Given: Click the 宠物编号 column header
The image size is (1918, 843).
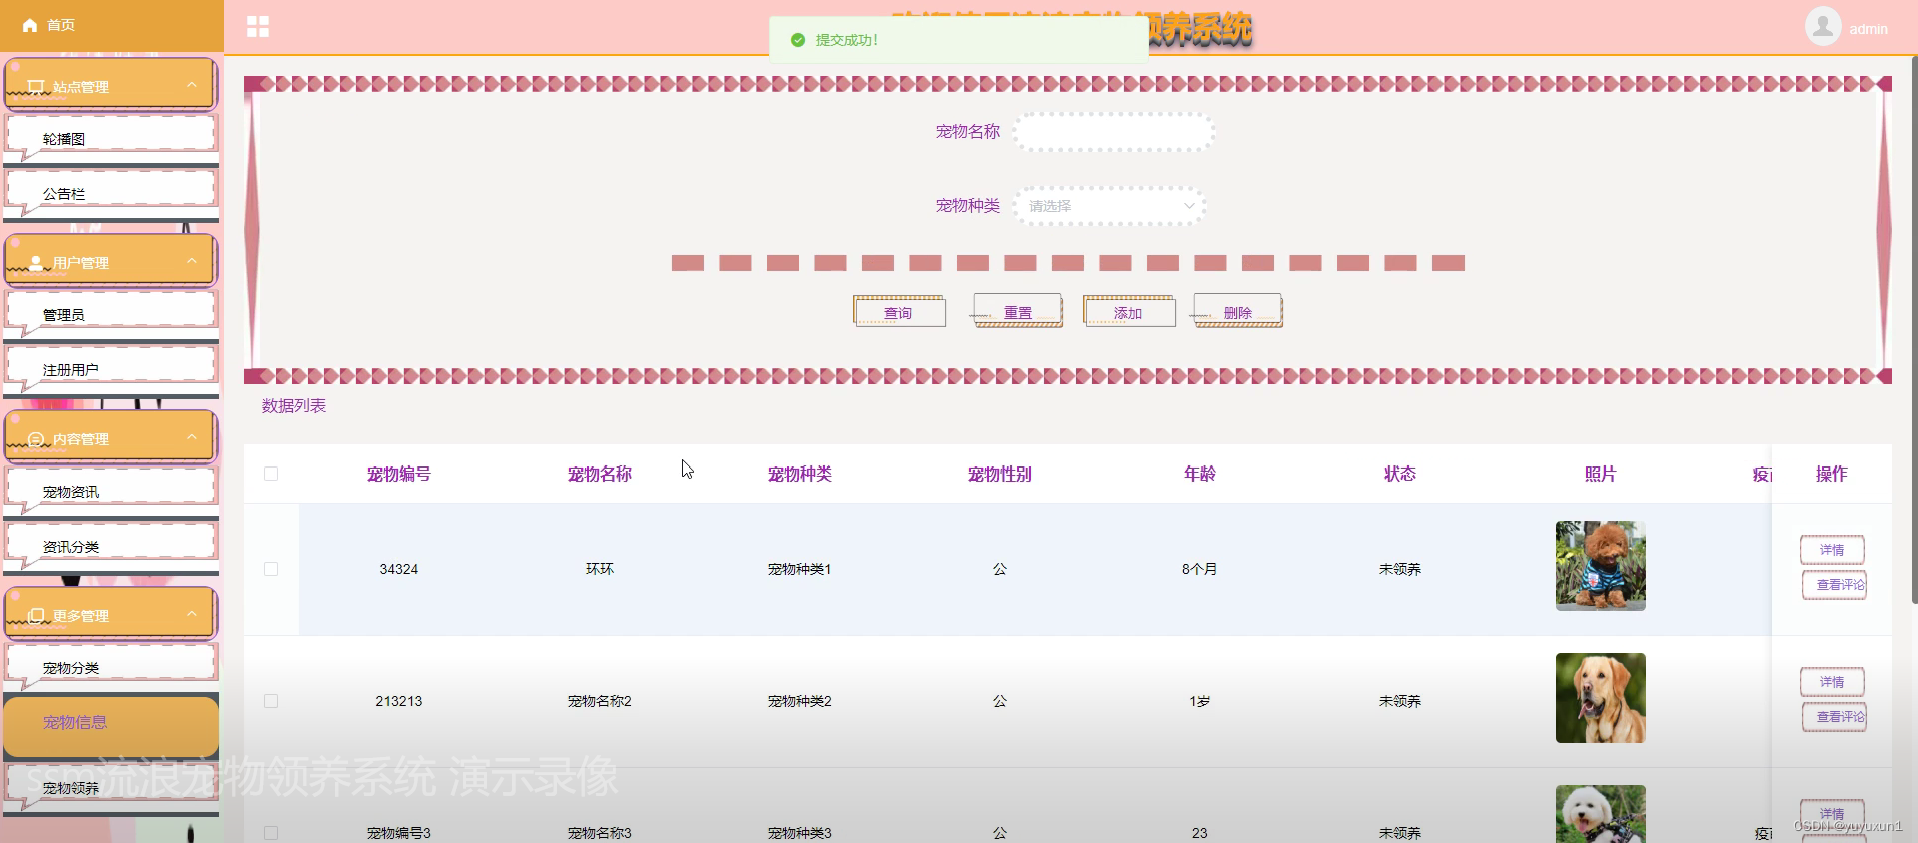Looking at the screenshot, I should pos(399,474).
